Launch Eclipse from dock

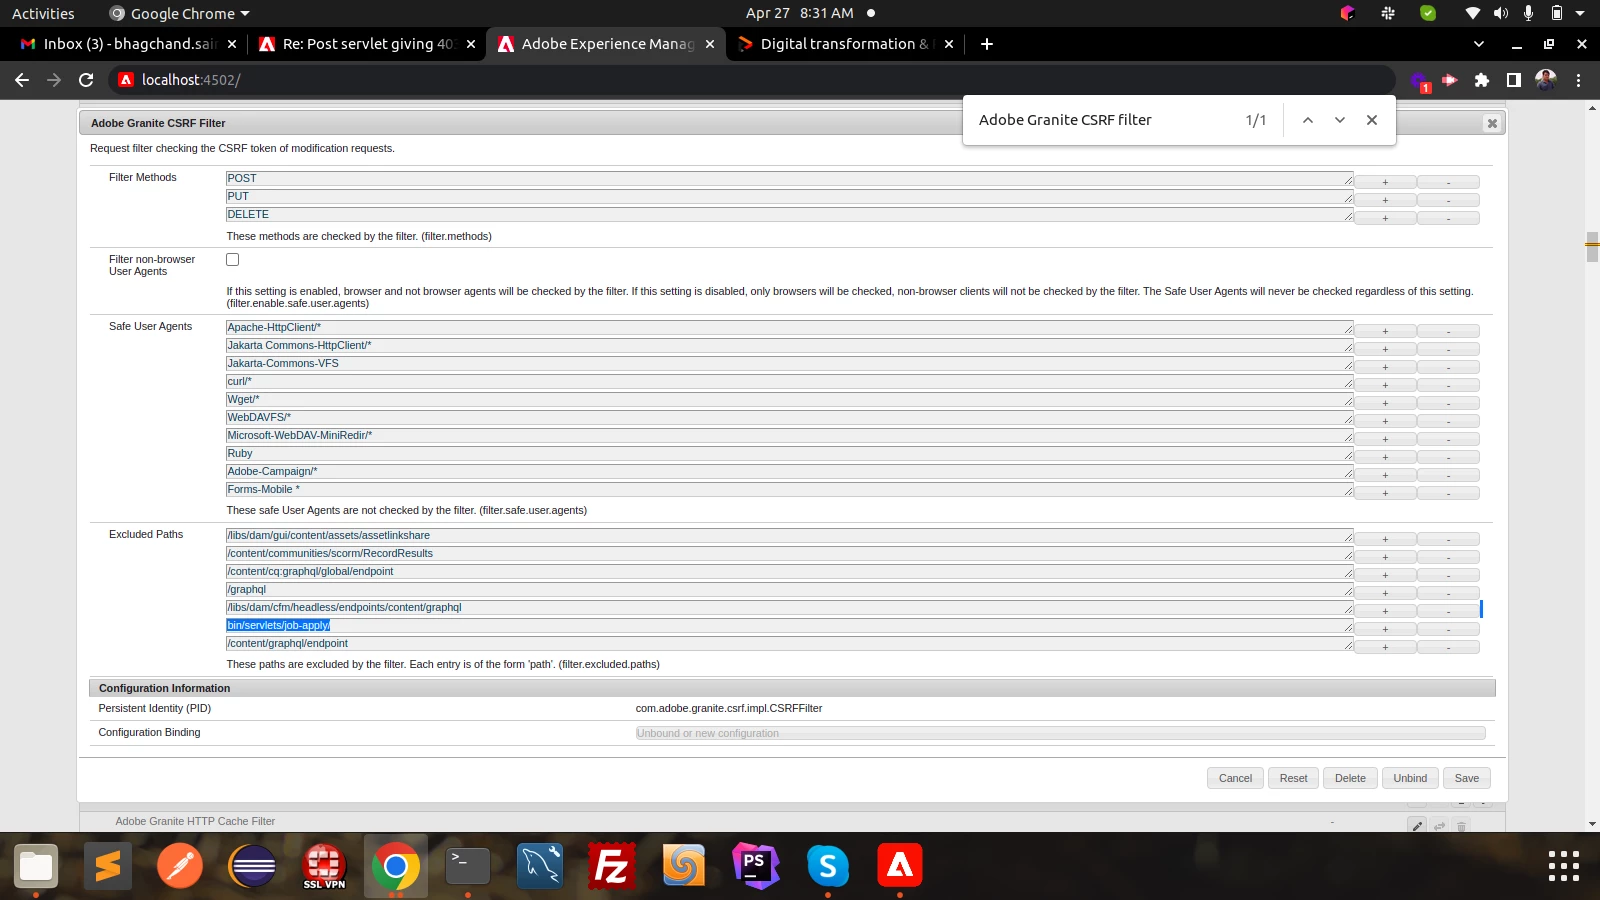point(252,866)
